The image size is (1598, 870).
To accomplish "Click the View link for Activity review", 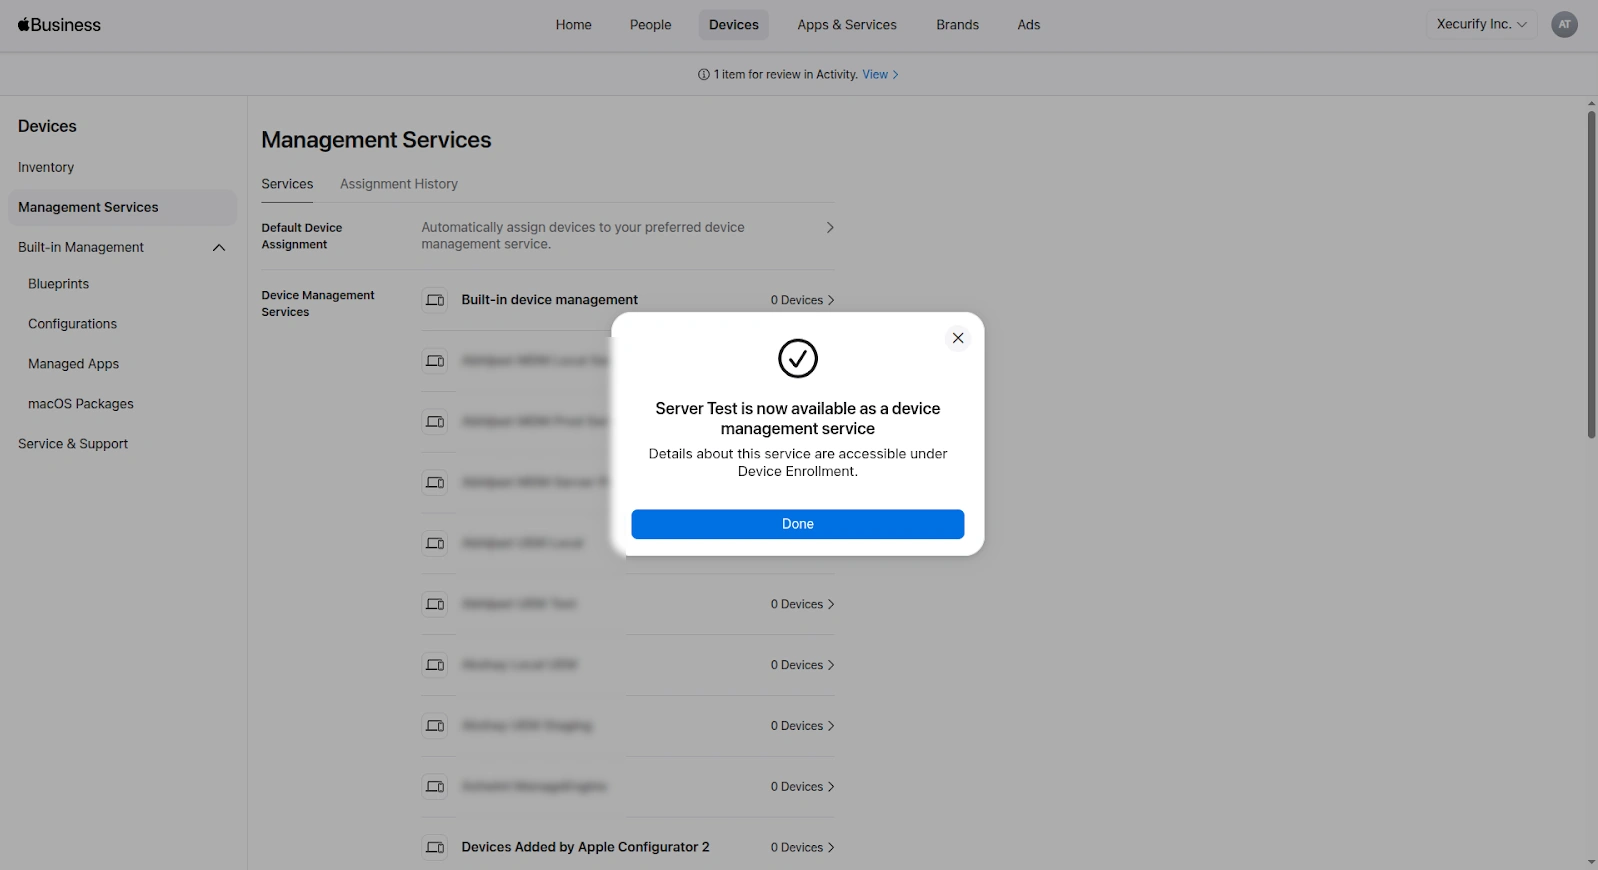I will point(880,74).
